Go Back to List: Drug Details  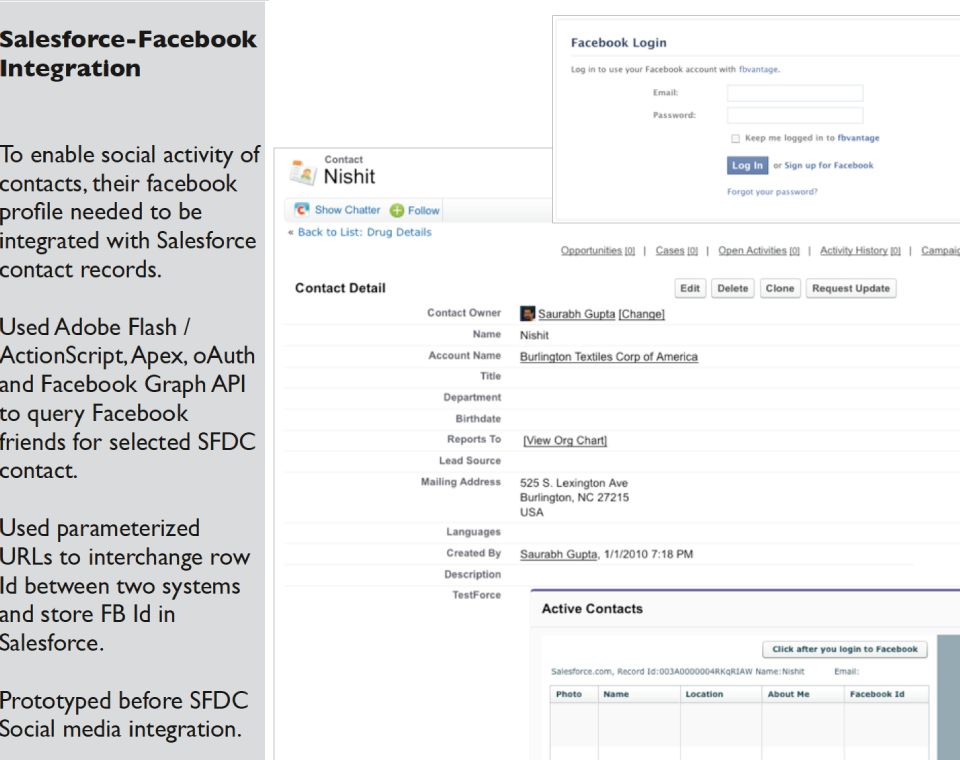point(364,232)
